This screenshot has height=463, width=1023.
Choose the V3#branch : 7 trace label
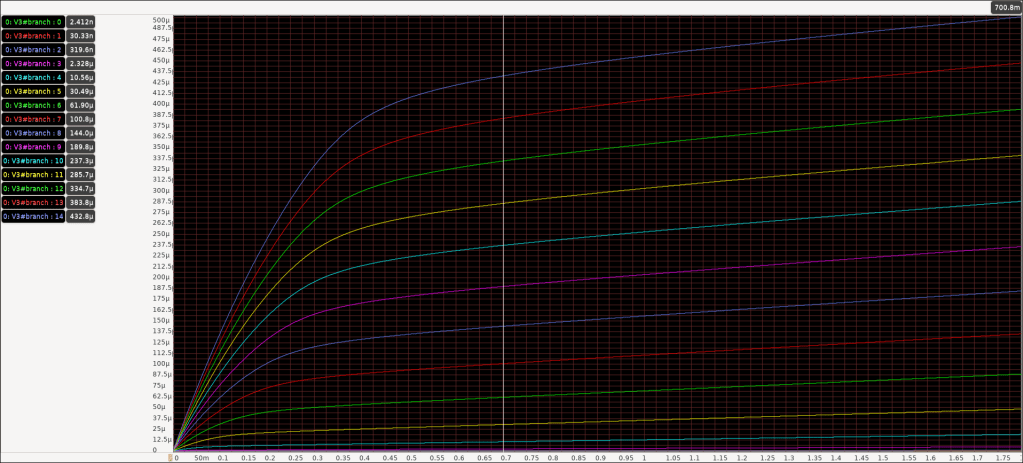(x=33, y=119)
